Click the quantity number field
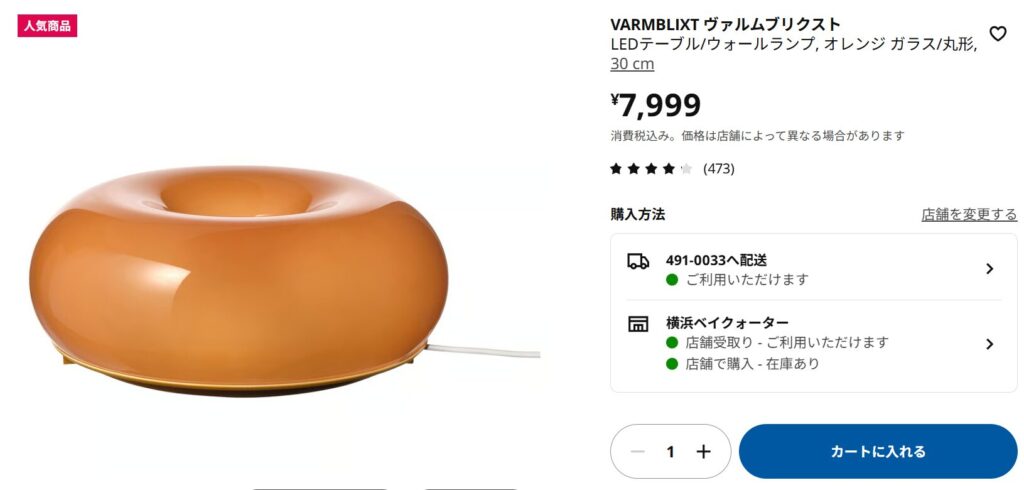 [x=671, y=451]
